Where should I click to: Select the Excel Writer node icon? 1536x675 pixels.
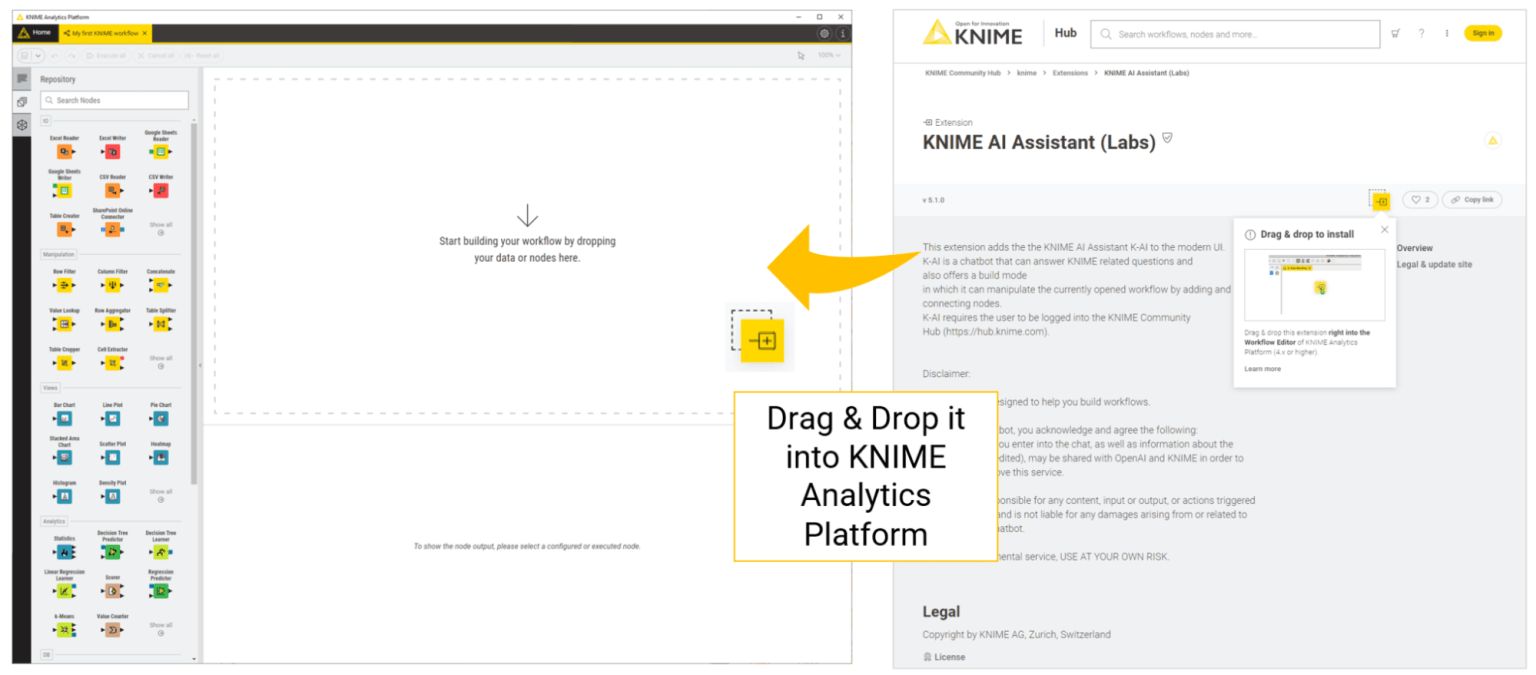[112, 152]
